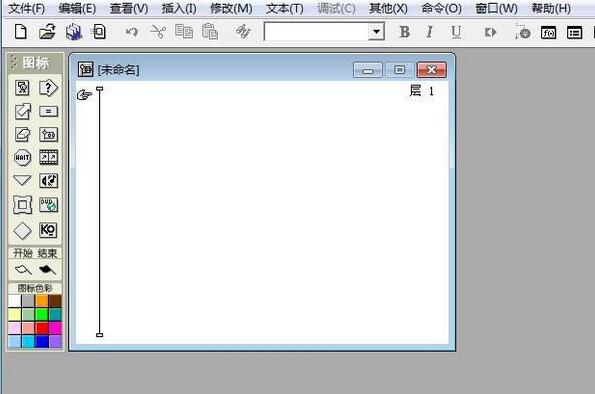Open the 文件(F) menu
Screen dimensions: 595x394
(27, 8)
